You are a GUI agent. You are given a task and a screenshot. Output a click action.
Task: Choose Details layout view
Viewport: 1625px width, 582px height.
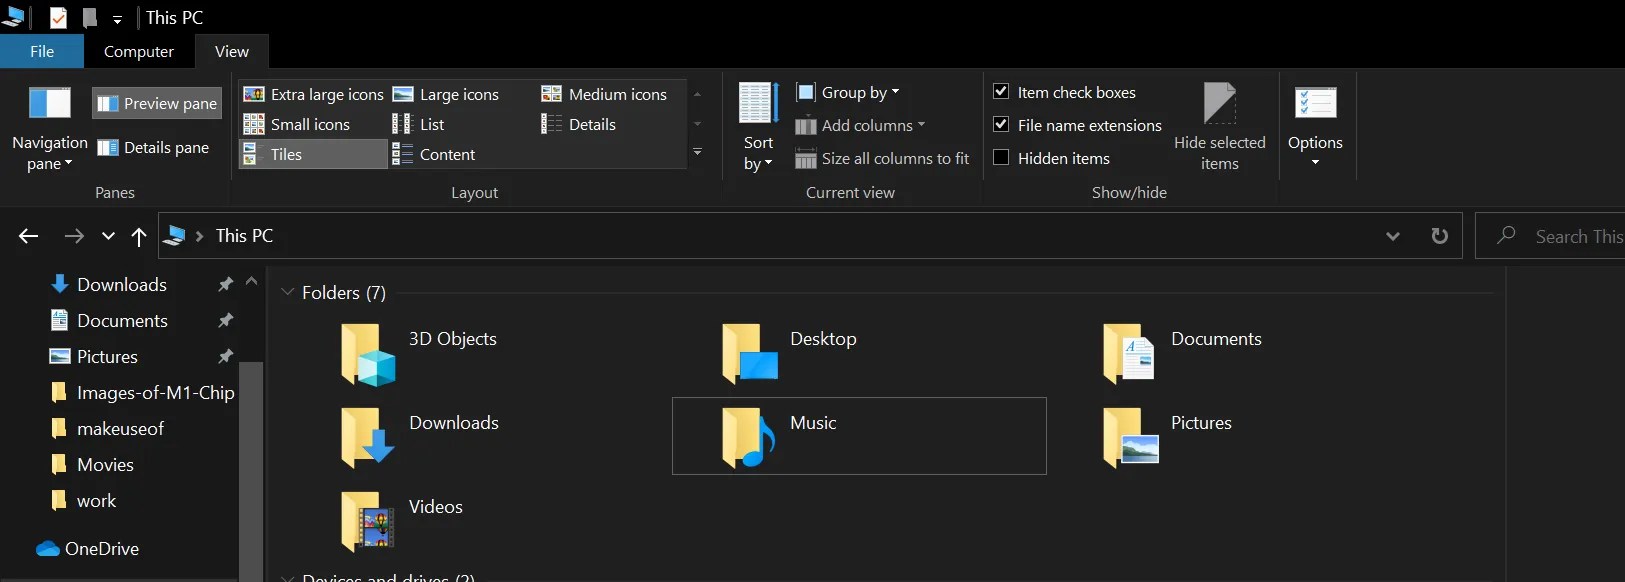tap(579, 124)
